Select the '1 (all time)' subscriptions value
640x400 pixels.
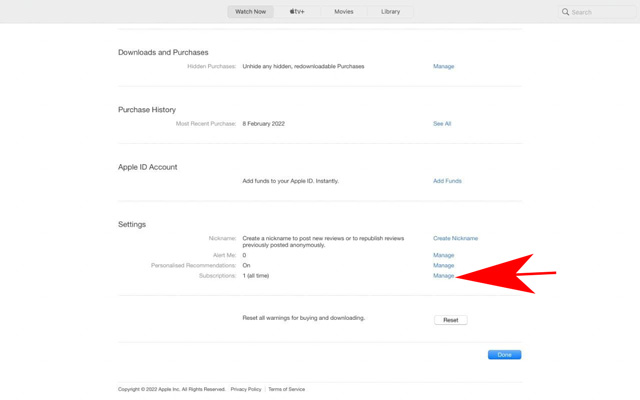[256, 276]
